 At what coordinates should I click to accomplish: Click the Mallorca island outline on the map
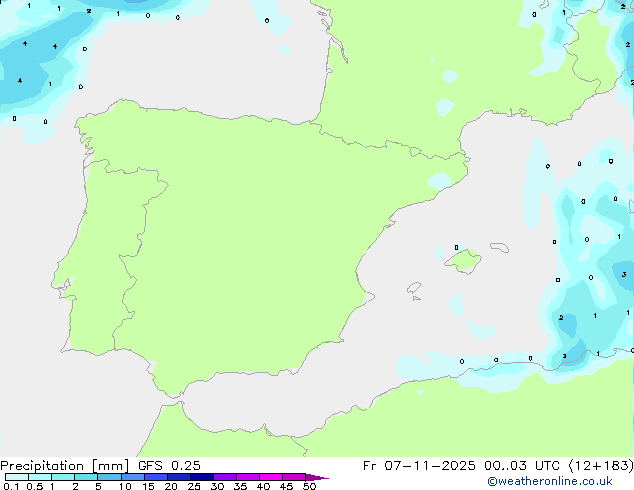click(x=463, y=261)
